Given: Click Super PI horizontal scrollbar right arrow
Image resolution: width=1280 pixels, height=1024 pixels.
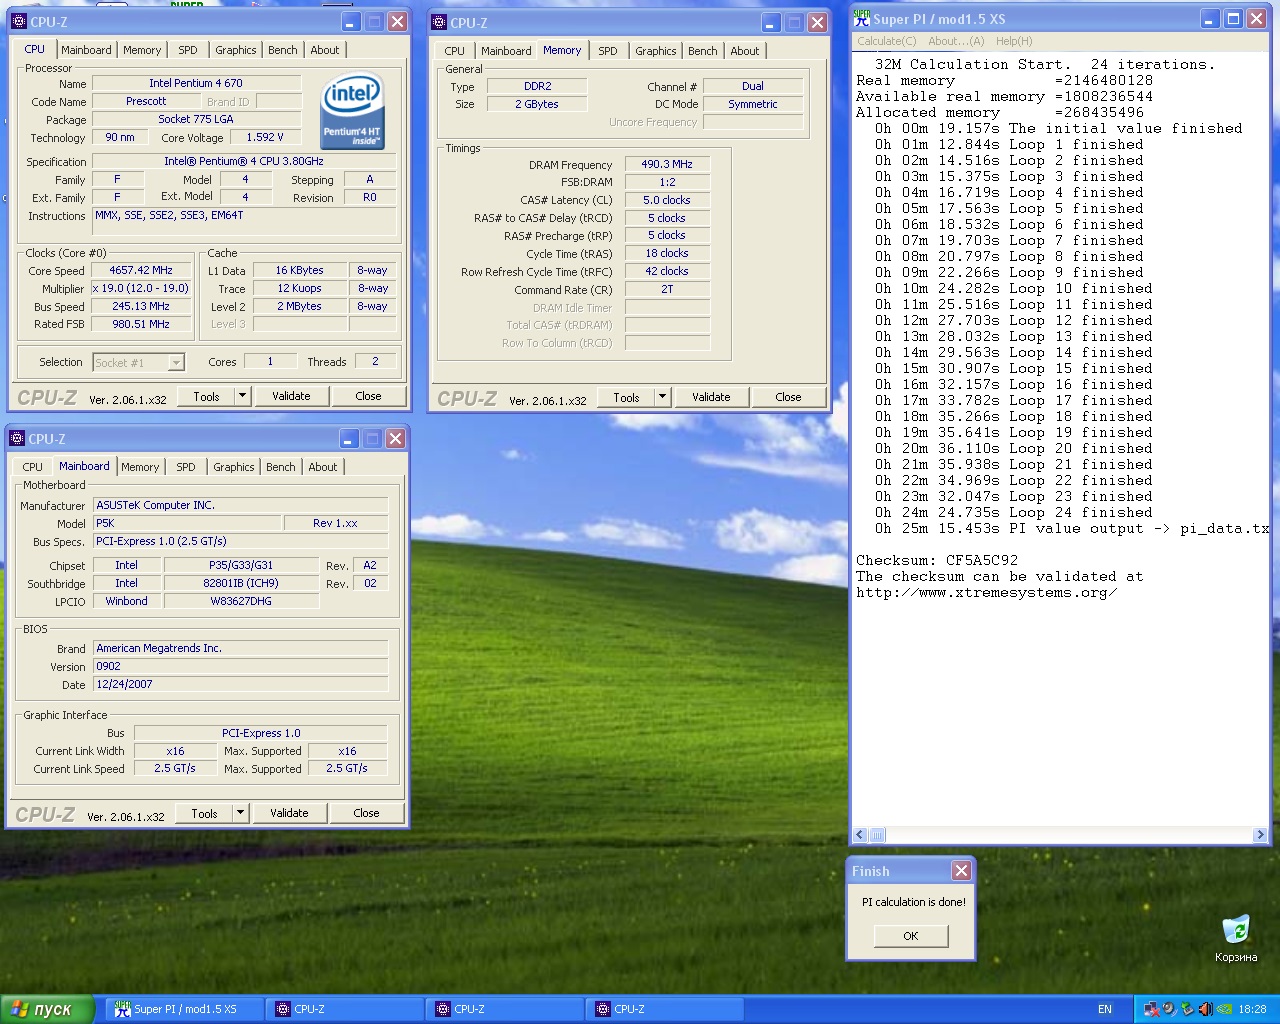Looking at the screenshot, I should coord(1260,835).
